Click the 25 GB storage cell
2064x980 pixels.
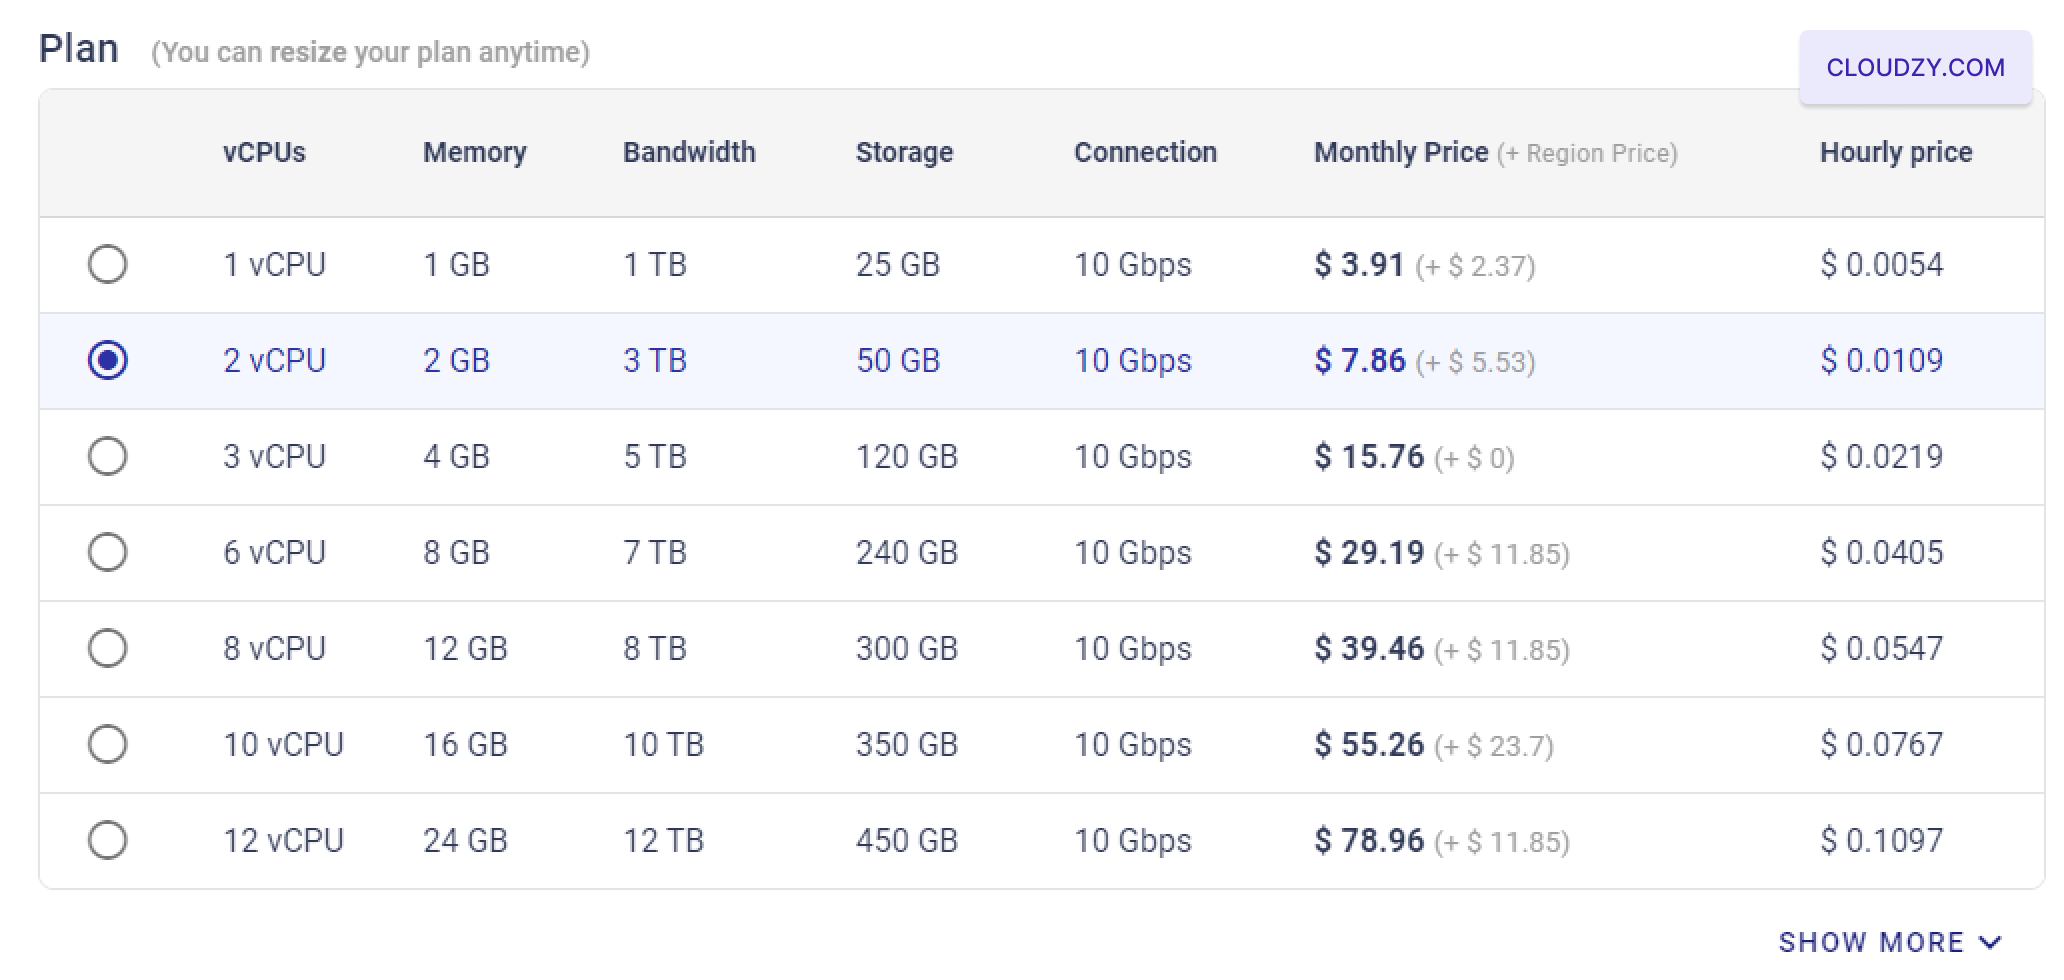pos(898,265)
